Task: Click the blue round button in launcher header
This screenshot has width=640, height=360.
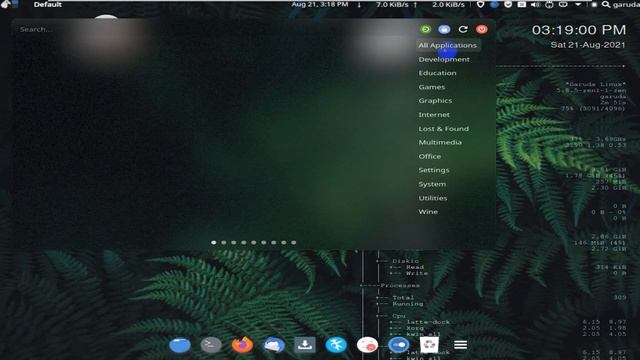Action: pos(444,29)
